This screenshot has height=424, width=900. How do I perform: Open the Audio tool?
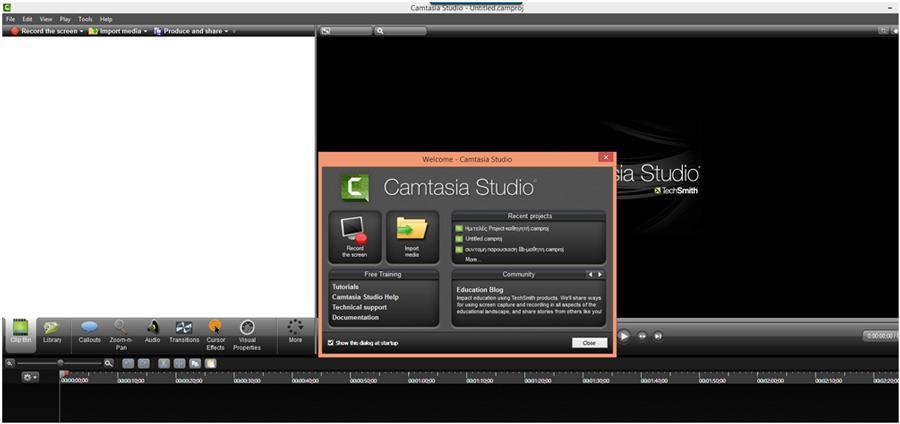click(x=152, y=332)
